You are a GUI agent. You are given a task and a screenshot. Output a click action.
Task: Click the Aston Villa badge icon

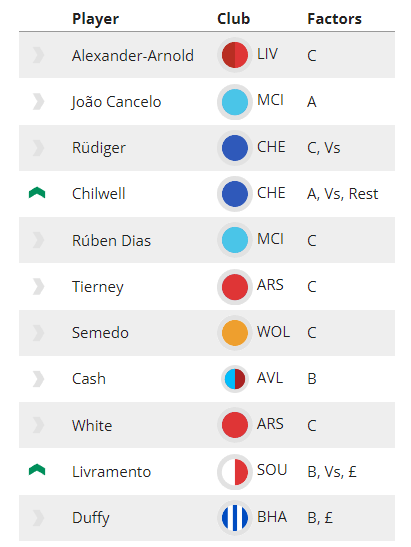(235, 379)
